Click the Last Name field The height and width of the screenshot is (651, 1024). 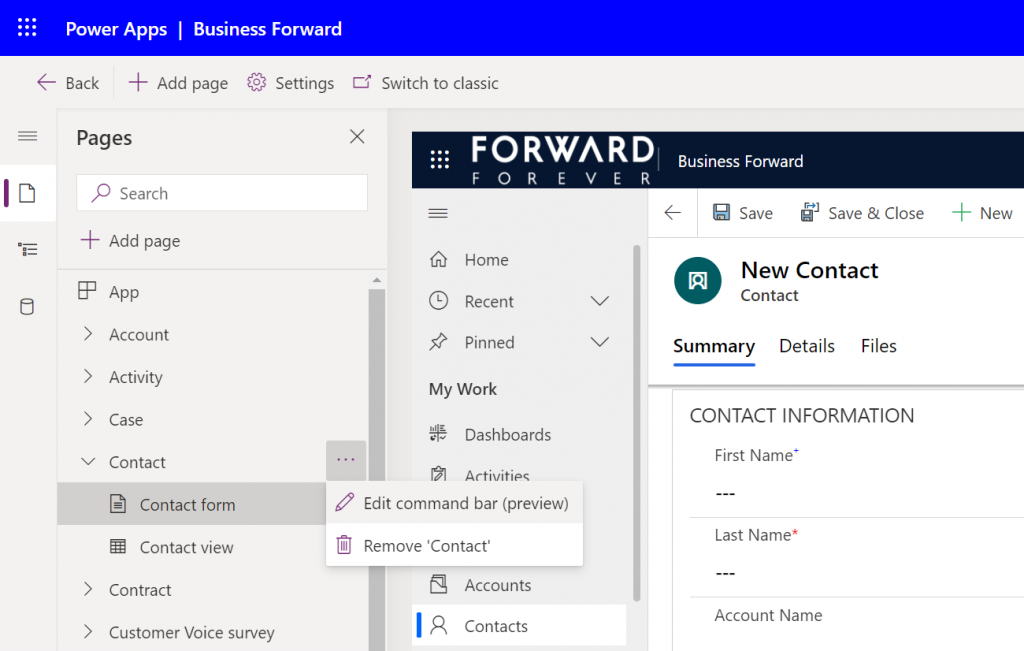[x=857, y=573]
